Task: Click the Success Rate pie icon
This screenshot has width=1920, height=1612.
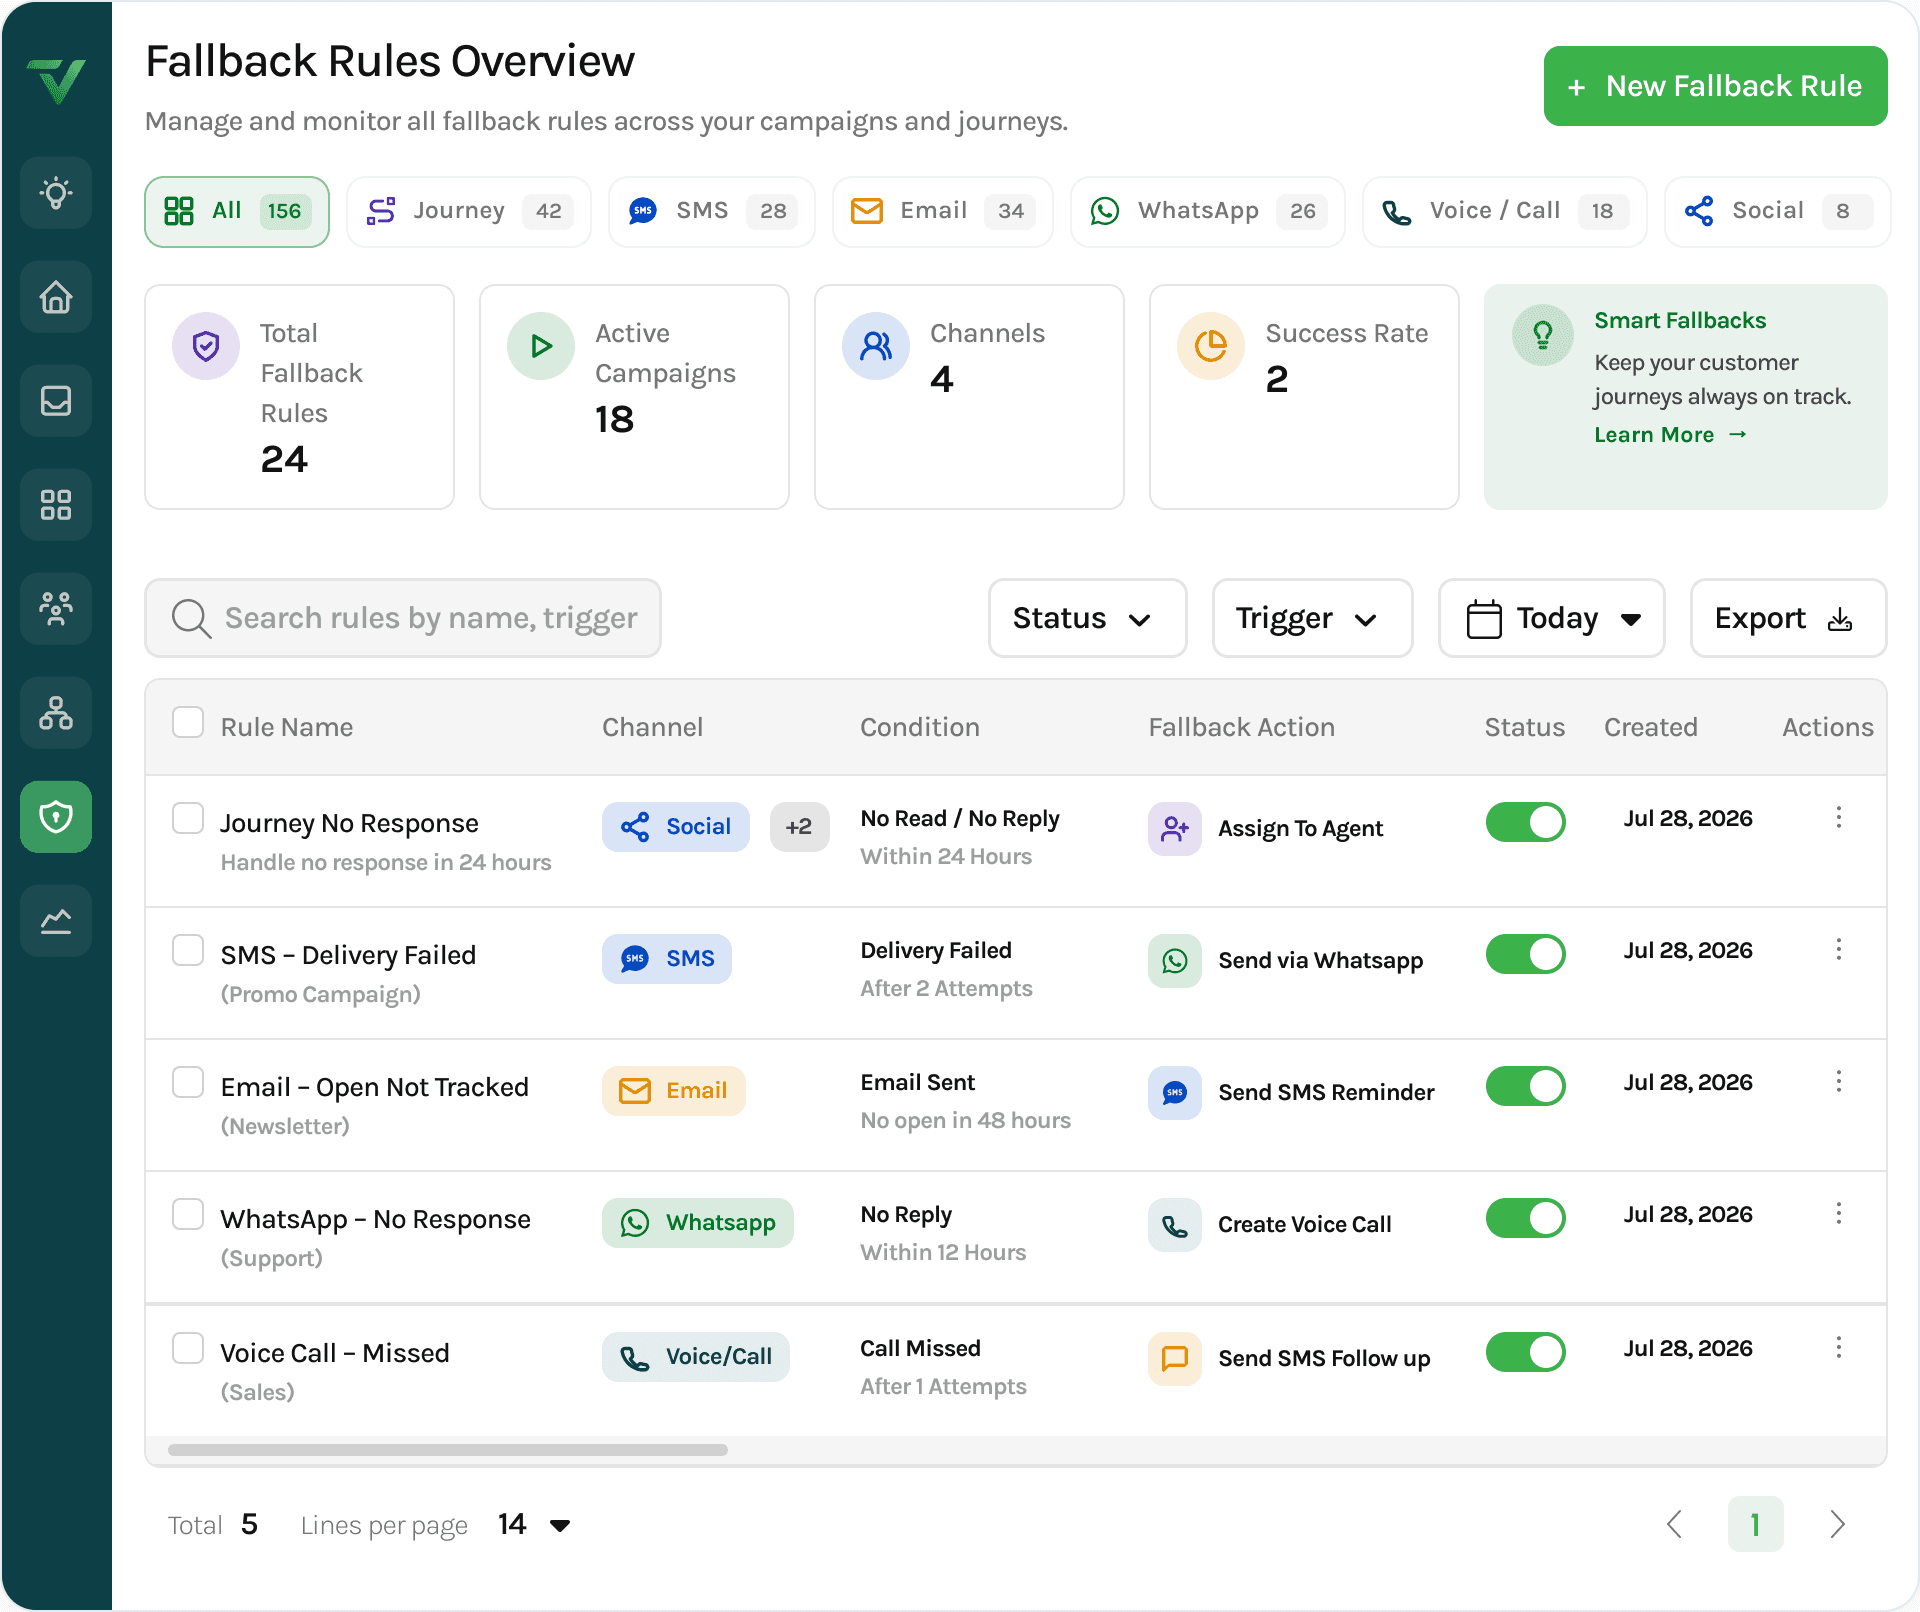Action: tap(1211, 346)
